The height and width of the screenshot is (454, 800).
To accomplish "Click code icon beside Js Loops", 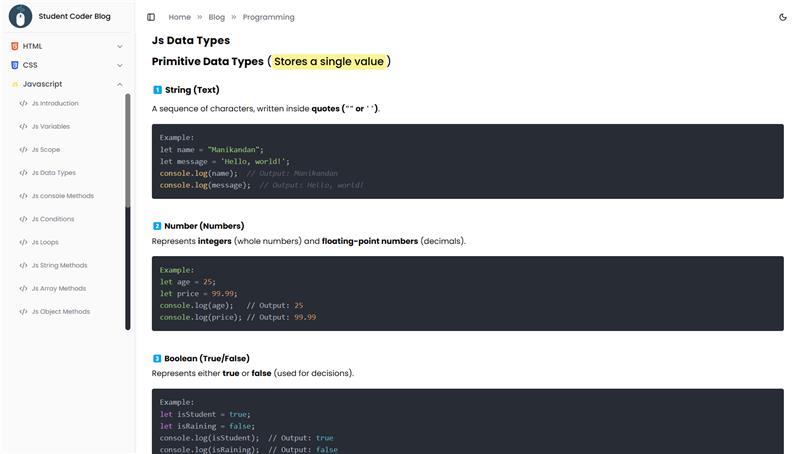I will [x=23, y=242].
